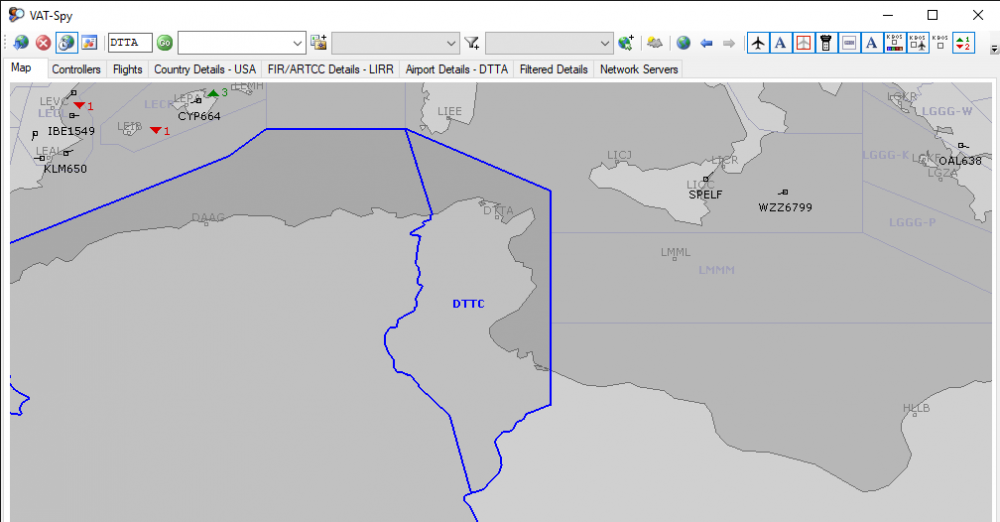Screen dimensions: 1000x522
Task: Expand the toolbar overflow arrow
Action: (993, 48)
